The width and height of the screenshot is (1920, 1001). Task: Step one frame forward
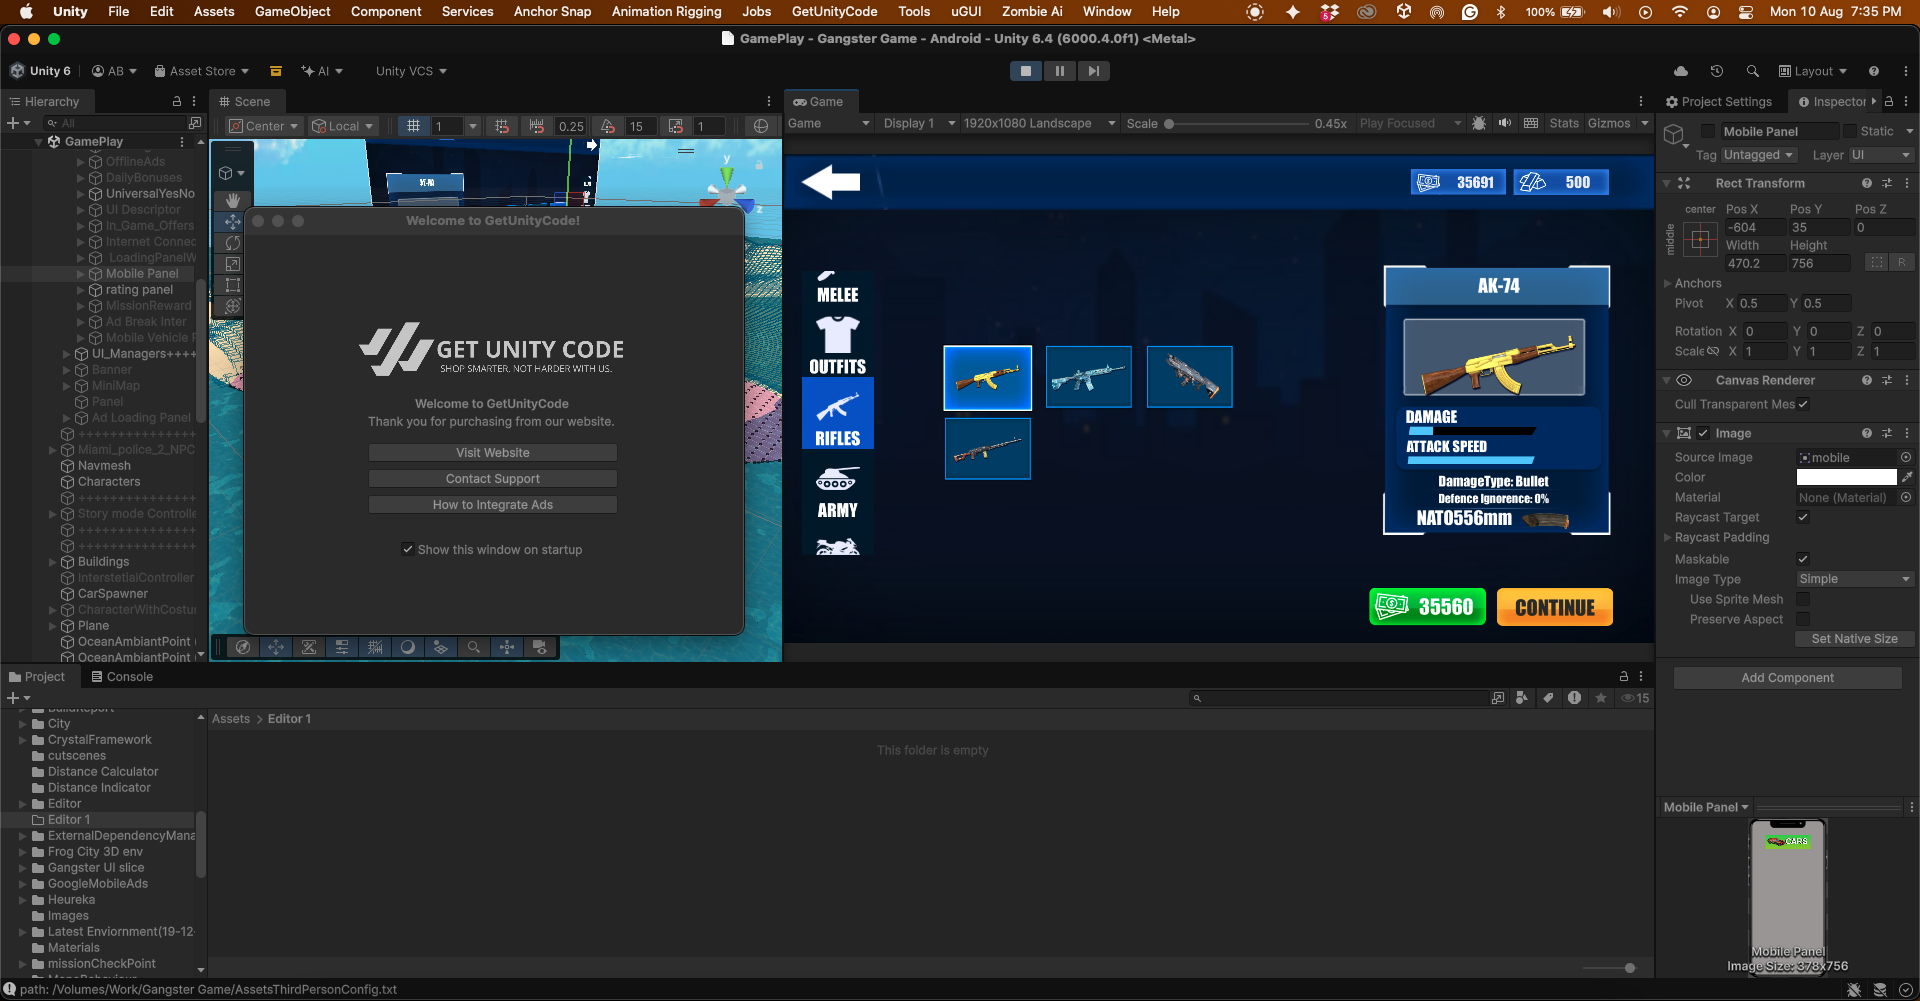pyautogui.click(x=1094, y=71)
